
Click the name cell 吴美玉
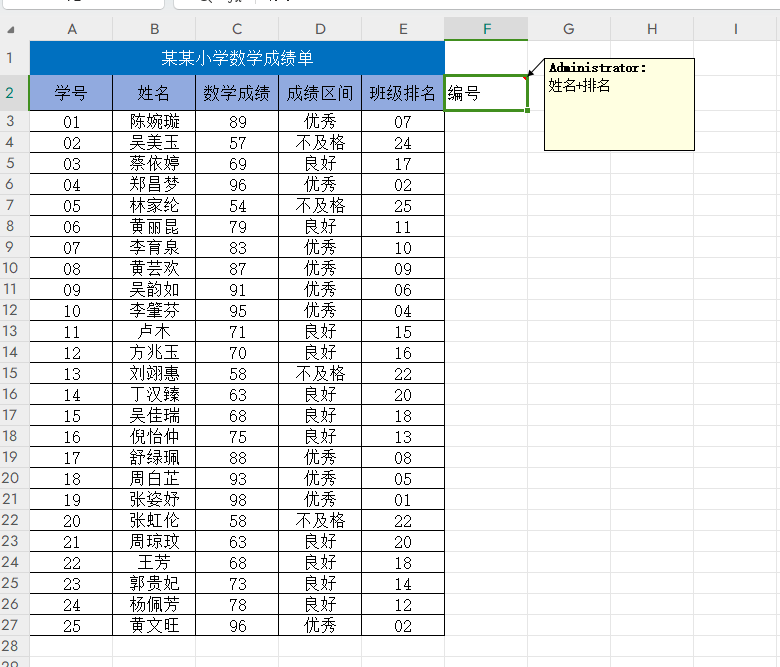154,143
